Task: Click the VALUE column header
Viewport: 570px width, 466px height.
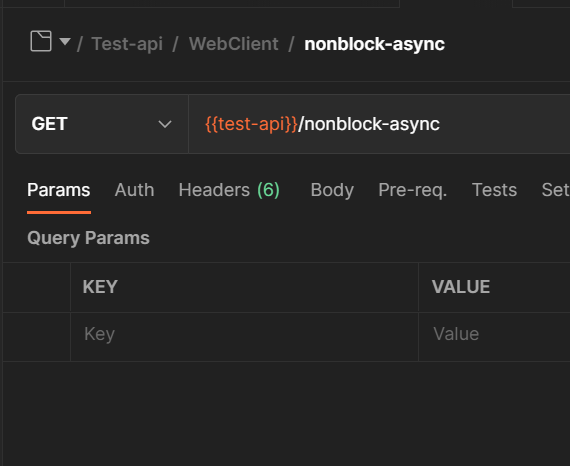Action: pos(461,287)
